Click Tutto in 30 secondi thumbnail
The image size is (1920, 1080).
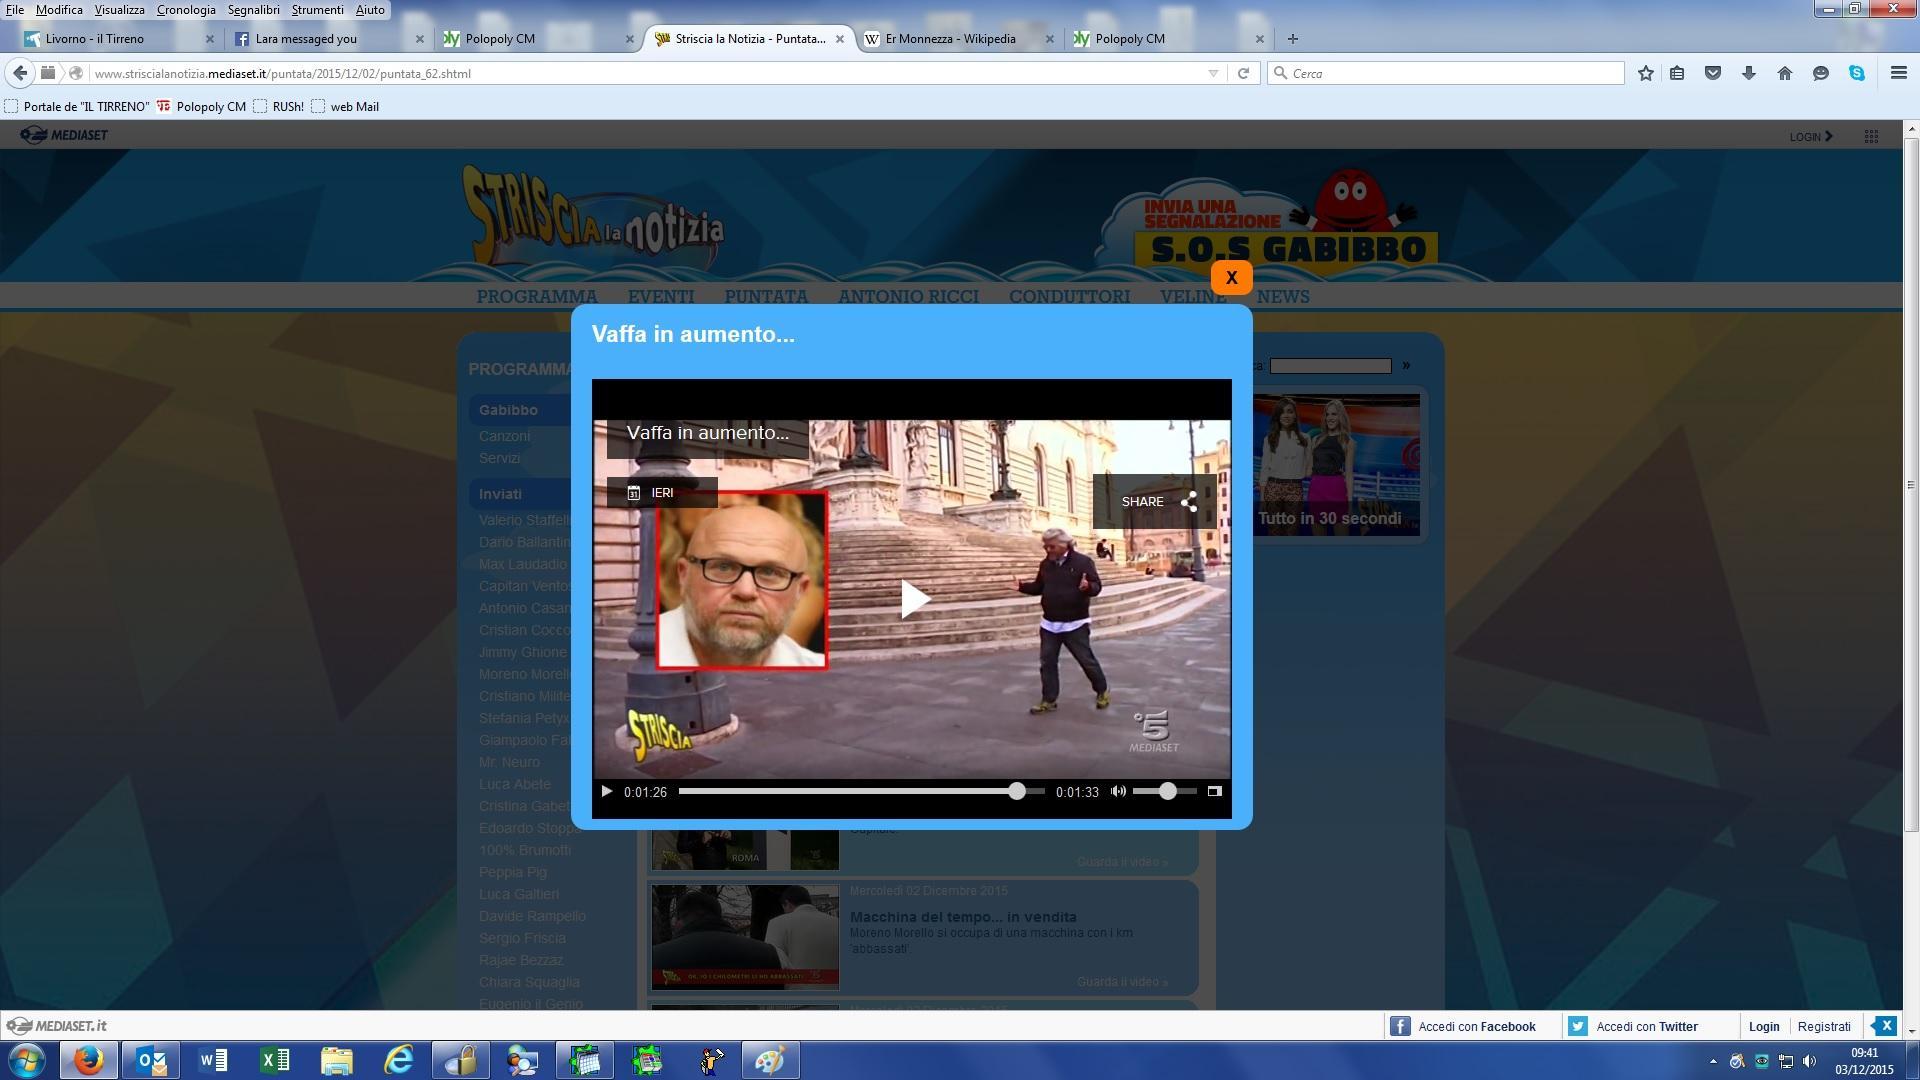coord(1335,465)
